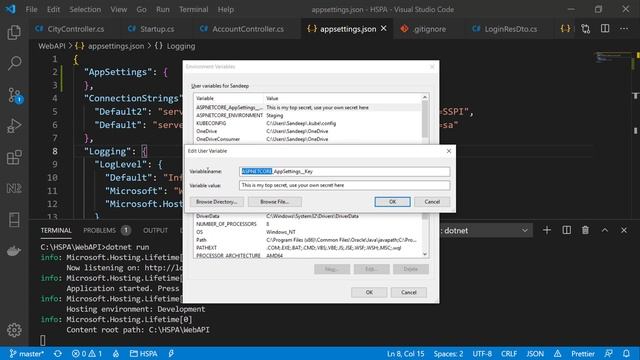
Task: Click Prettier status bar item
Action: pos(582,353)
